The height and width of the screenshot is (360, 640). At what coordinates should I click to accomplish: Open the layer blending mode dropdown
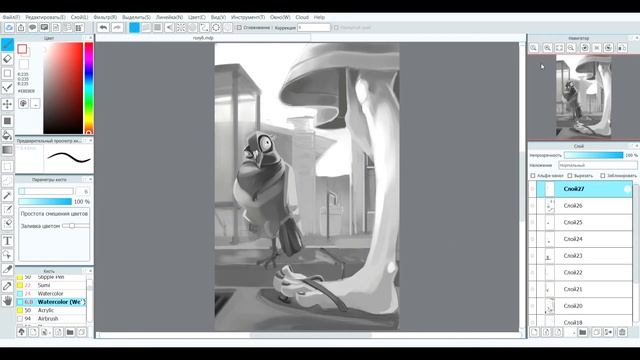[x=598, y=165]
